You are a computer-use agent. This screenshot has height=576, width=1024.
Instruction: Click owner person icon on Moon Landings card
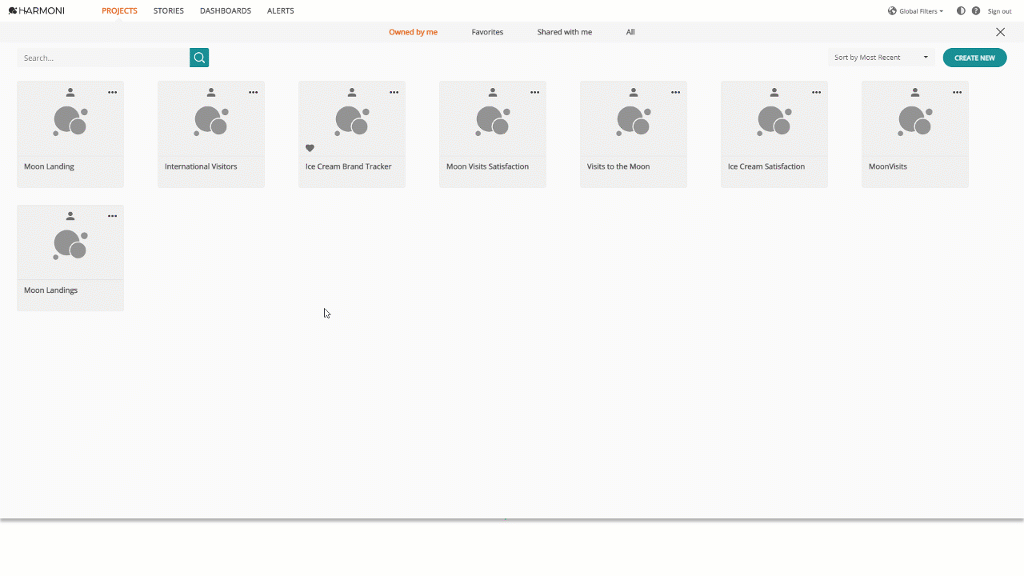pos(71,216)
